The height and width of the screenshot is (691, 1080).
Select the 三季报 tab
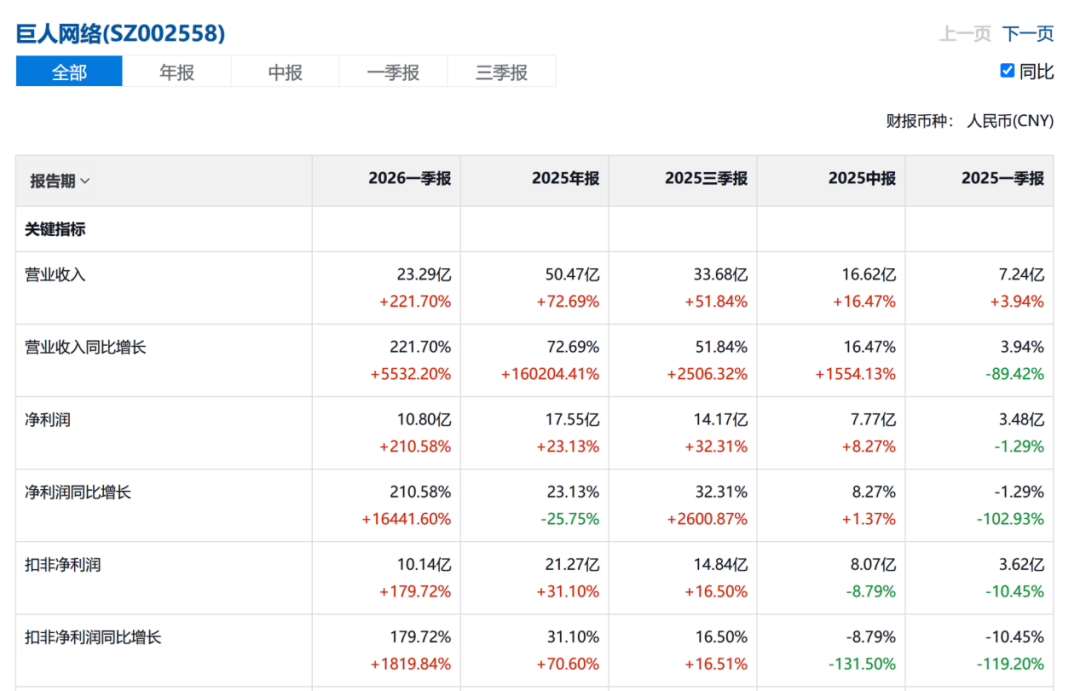501,72
